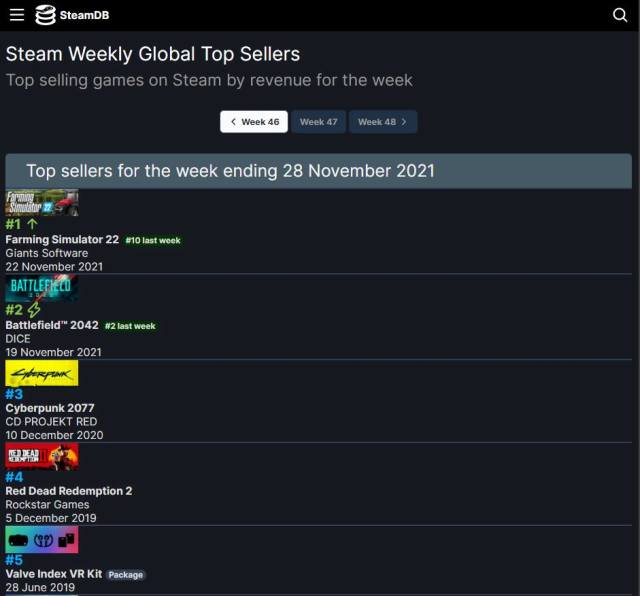This screenshot has height=596, width=640.
Task: Select the Week 47 tab
Action: point(318,122)
